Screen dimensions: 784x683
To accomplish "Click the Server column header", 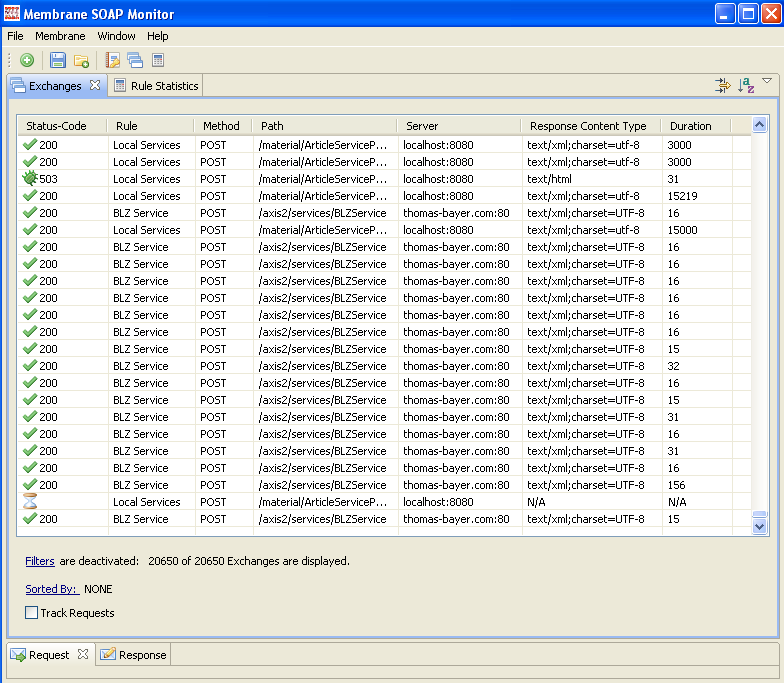I will coord(459,126).
